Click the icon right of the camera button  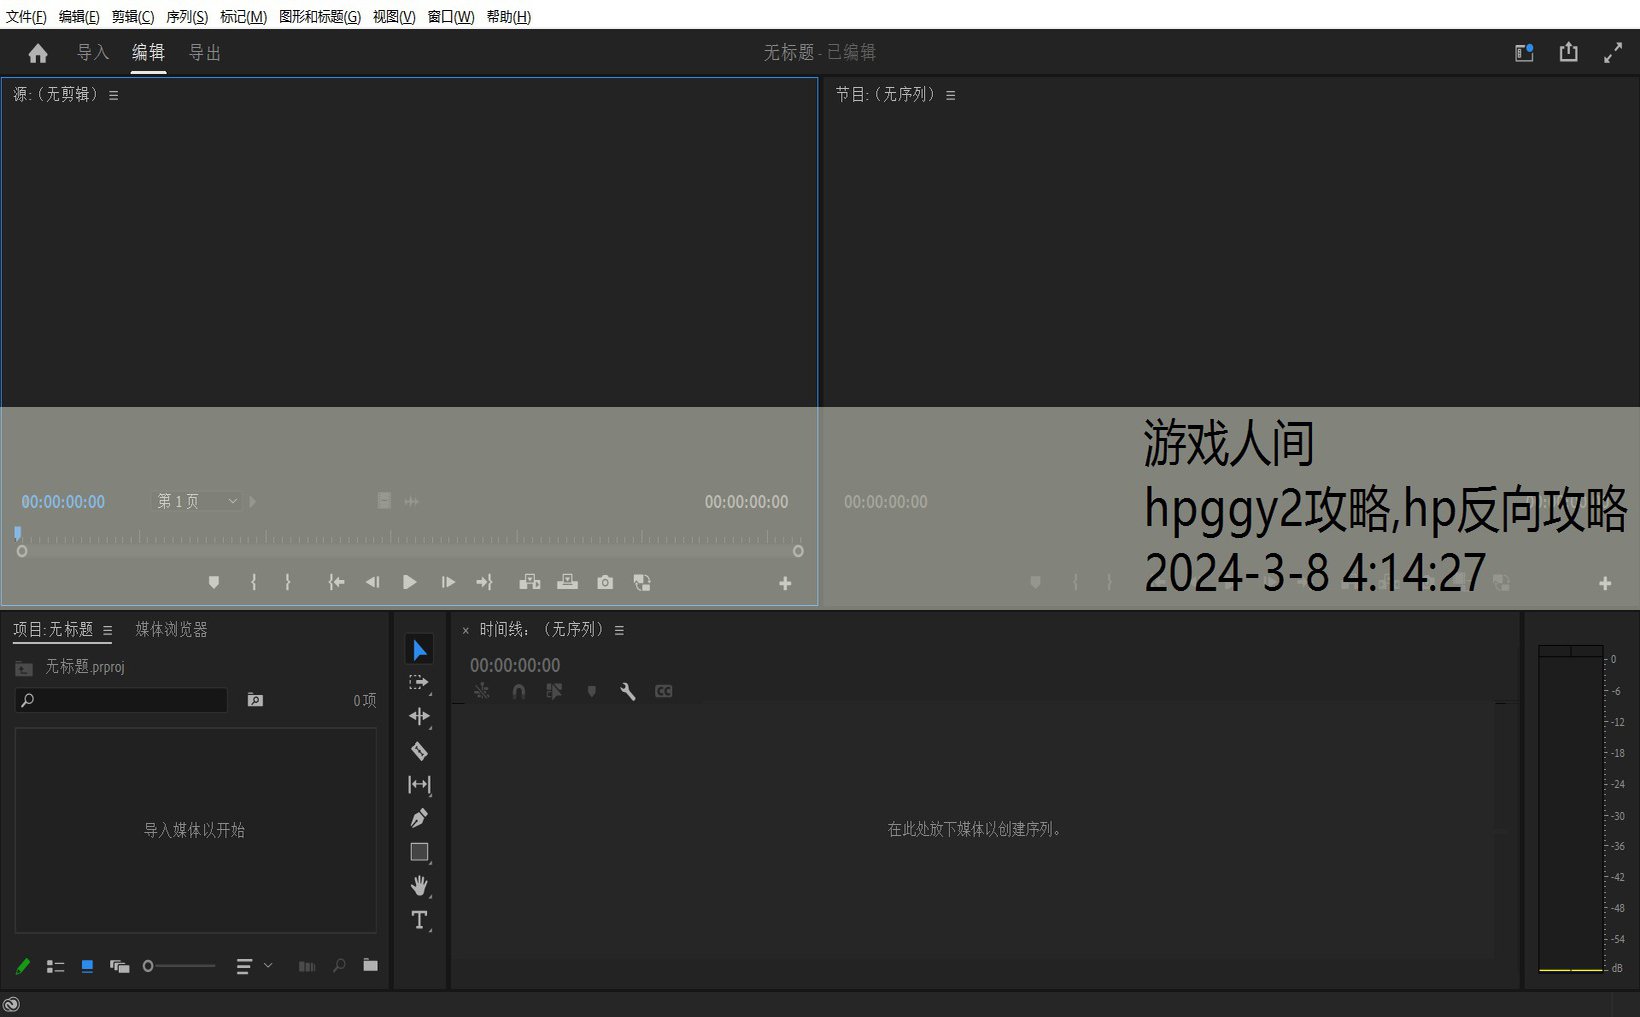(642, 582)
